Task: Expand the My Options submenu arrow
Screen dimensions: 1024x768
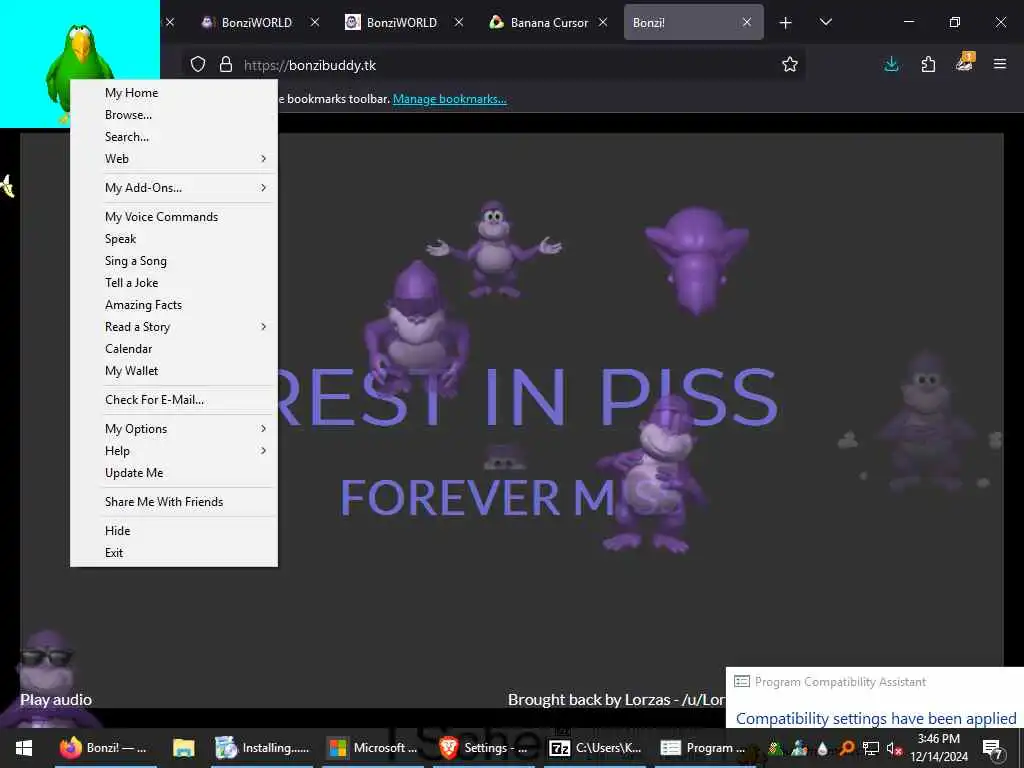Action: pos(263,428)
